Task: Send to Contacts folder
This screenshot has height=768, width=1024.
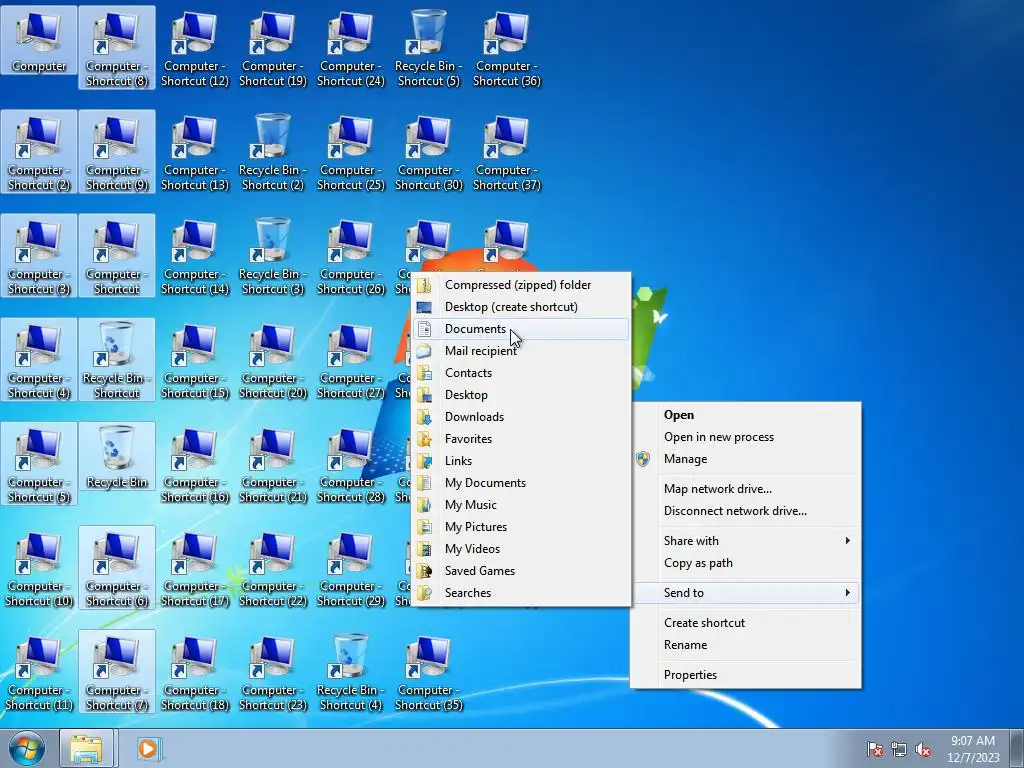Action: tap(520, 373)
